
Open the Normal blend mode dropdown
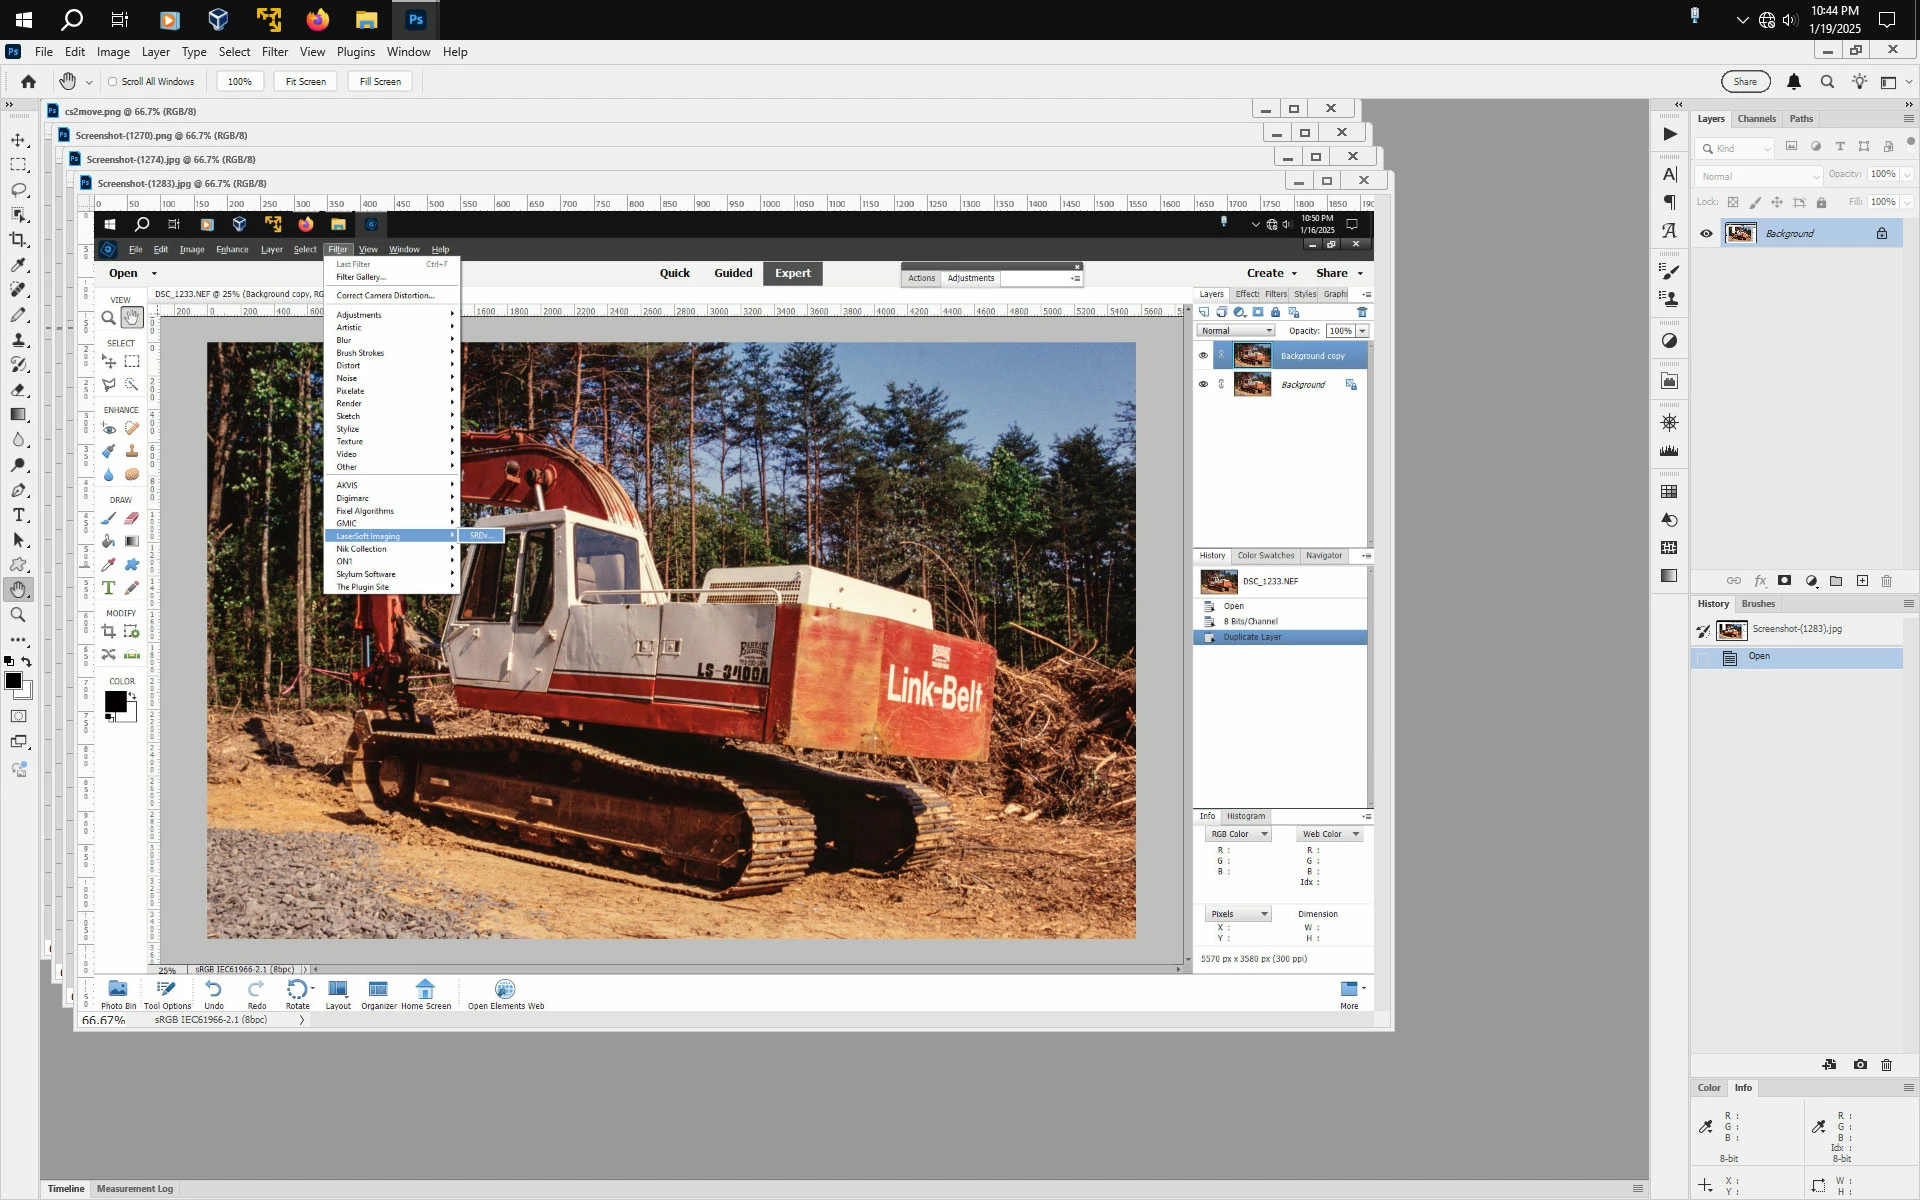[1759, 176]
